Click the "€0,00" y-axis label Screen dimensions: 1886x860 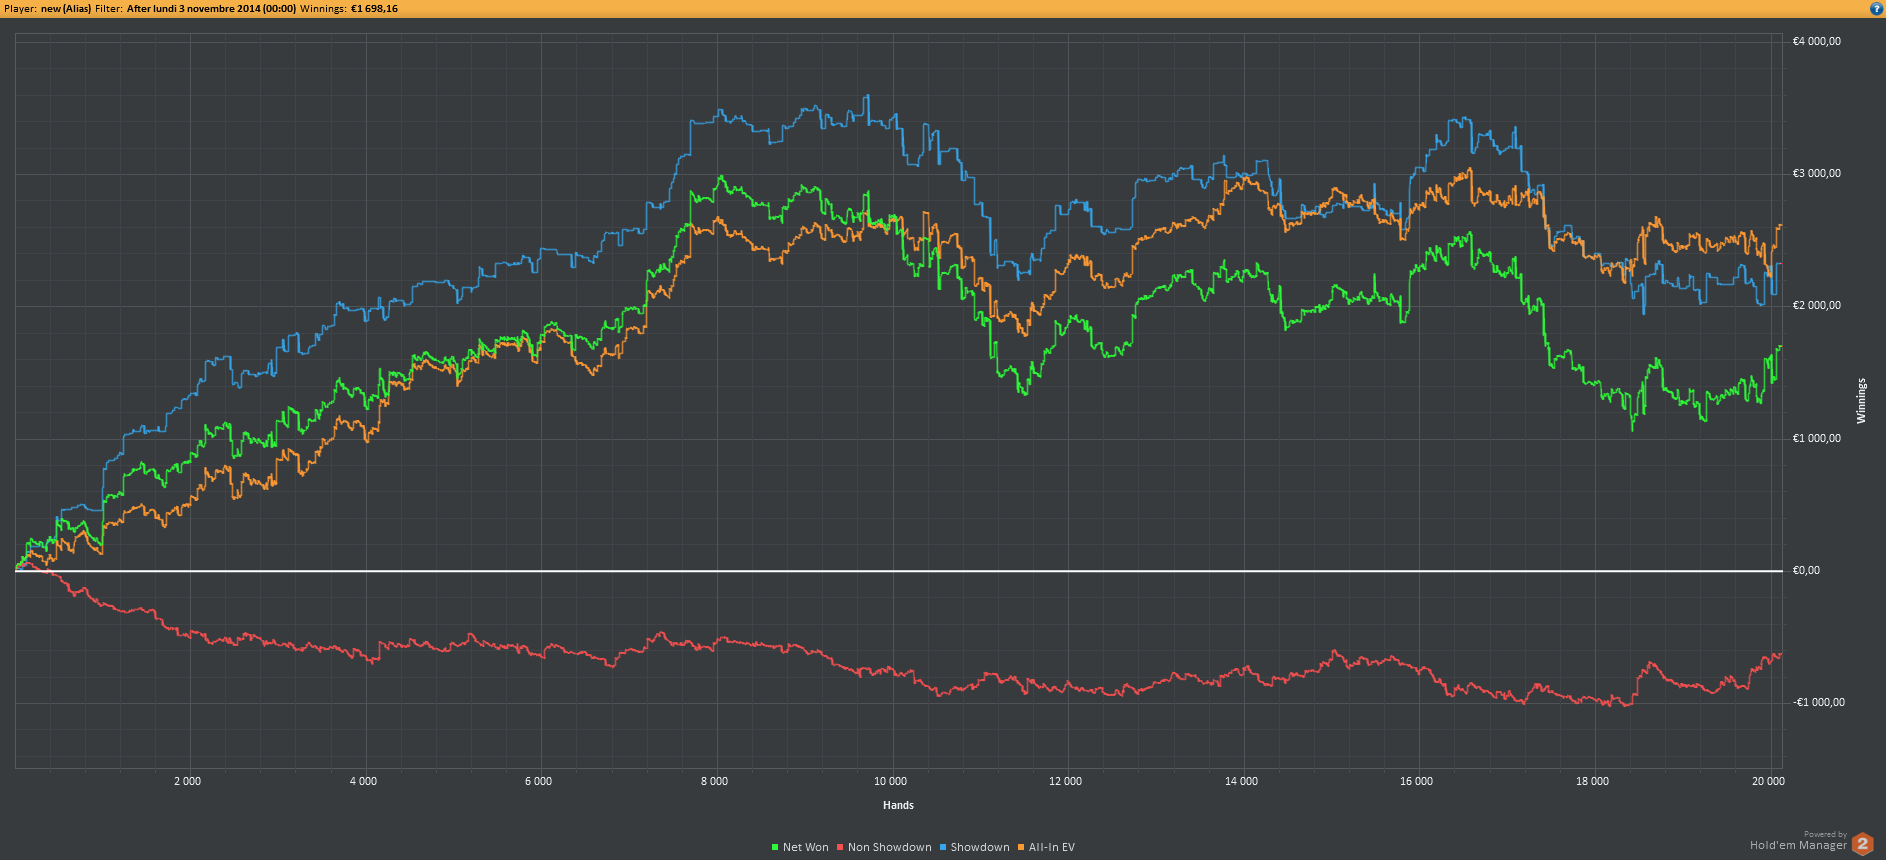1807,571
